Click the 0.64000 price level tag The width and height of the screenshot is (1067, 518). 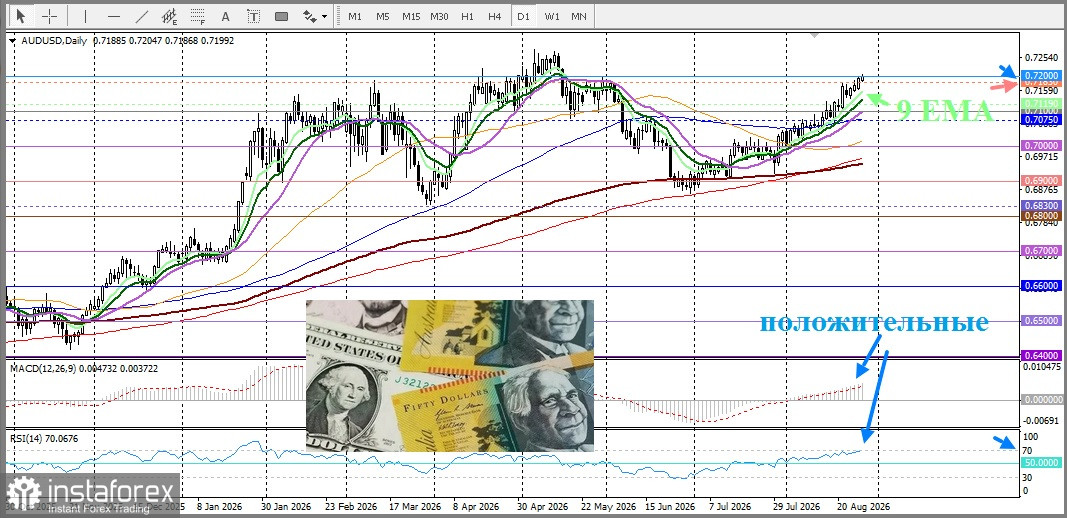(1041, 355)
